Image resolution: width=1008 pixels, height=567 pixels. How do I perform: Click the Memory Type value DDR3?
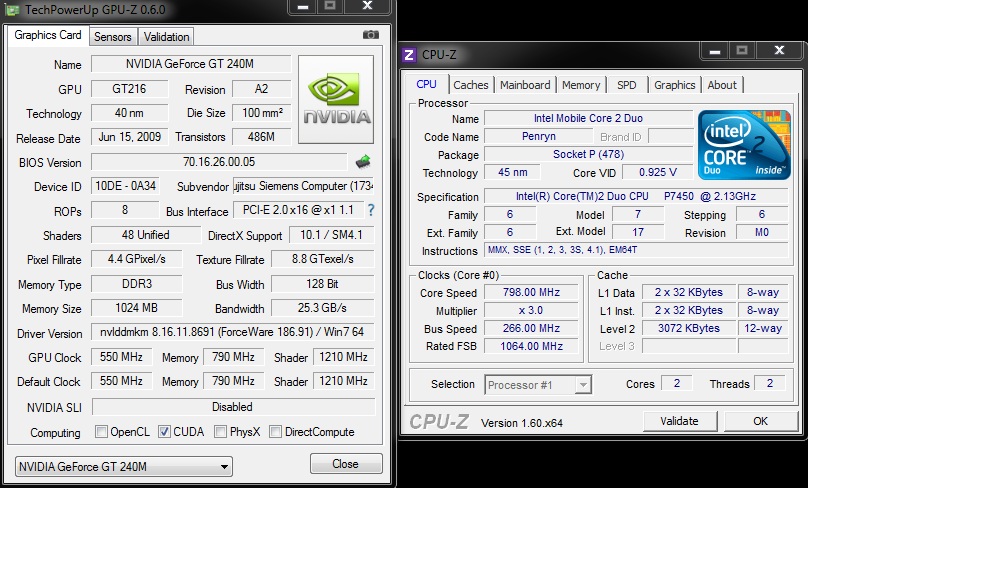point(137,284)
